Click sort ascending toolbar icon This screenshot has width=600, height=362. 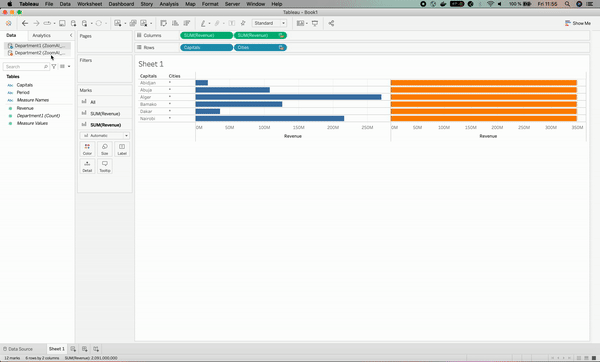click(x=175, y=23)
